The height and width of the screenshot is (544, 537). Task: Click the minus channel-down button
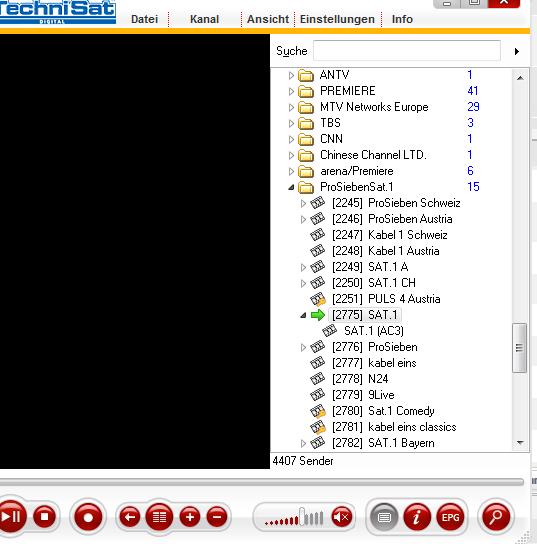click(217, 517)
